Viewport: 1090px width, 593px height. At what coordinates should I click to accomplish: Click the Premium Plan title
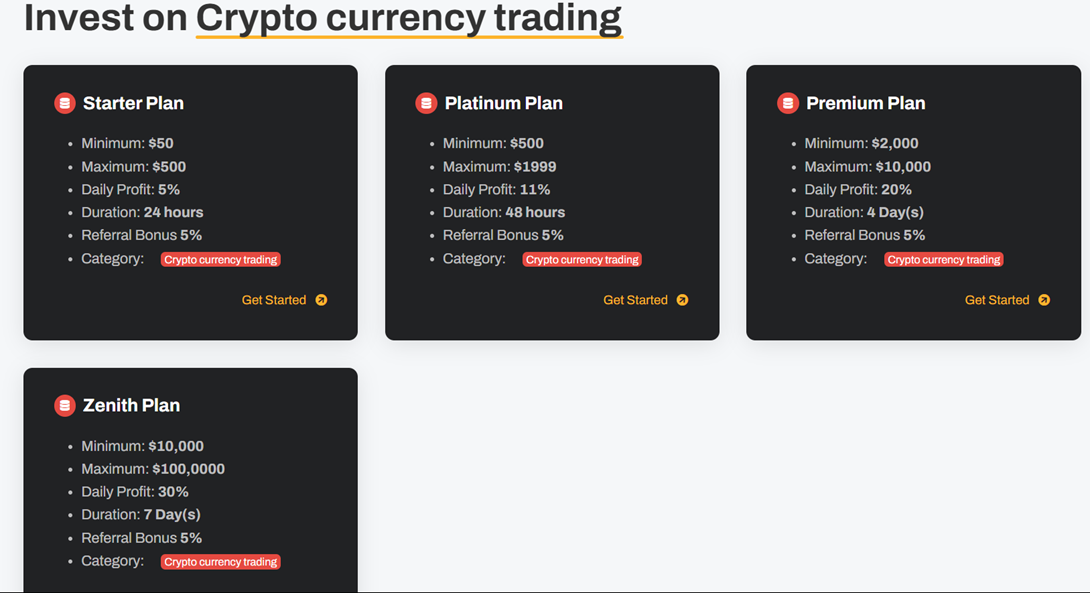coord(865,103)
